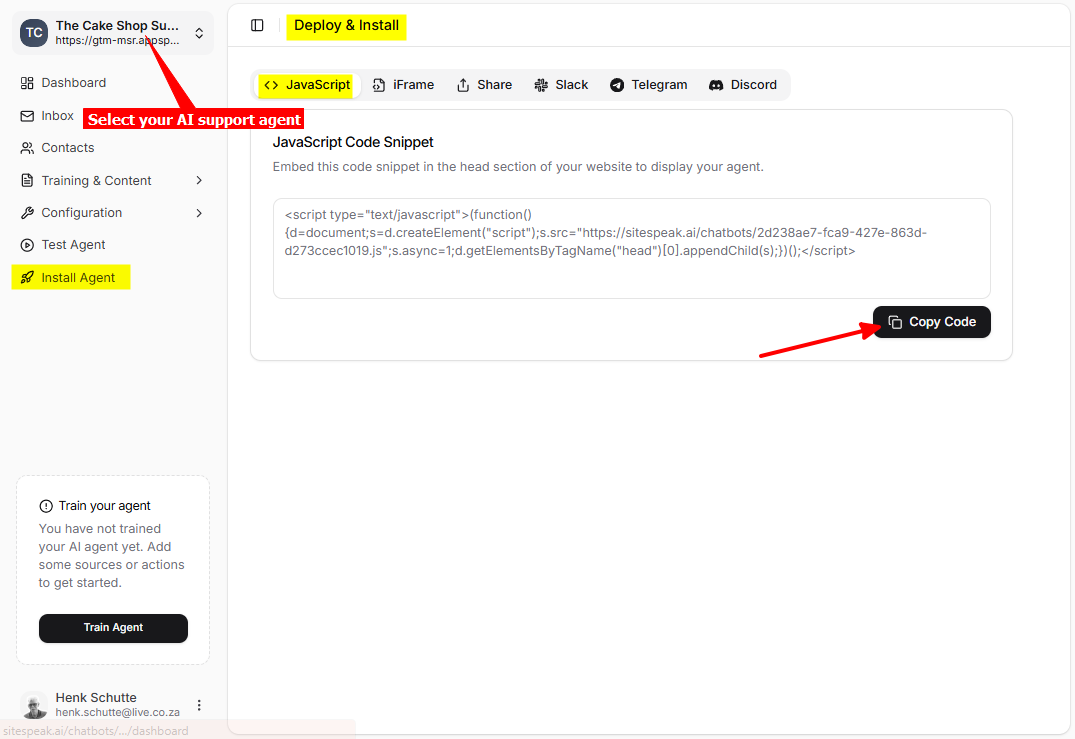This screenshot has height=739, width=1075.
Task: Open Contacts people icon
Action: tap(27, 148)
